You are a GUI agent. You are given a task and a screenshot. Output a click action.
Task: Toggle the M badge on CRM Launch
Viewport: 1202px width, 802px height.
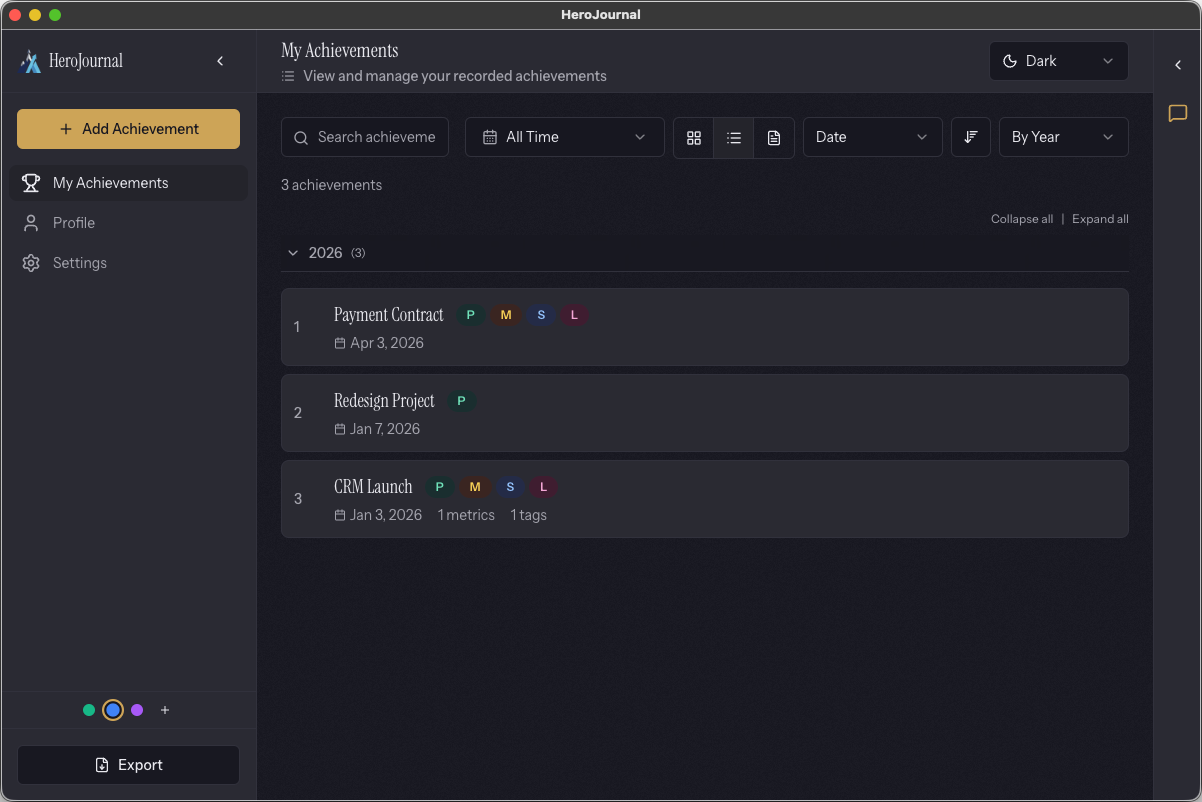coord(474,486)
